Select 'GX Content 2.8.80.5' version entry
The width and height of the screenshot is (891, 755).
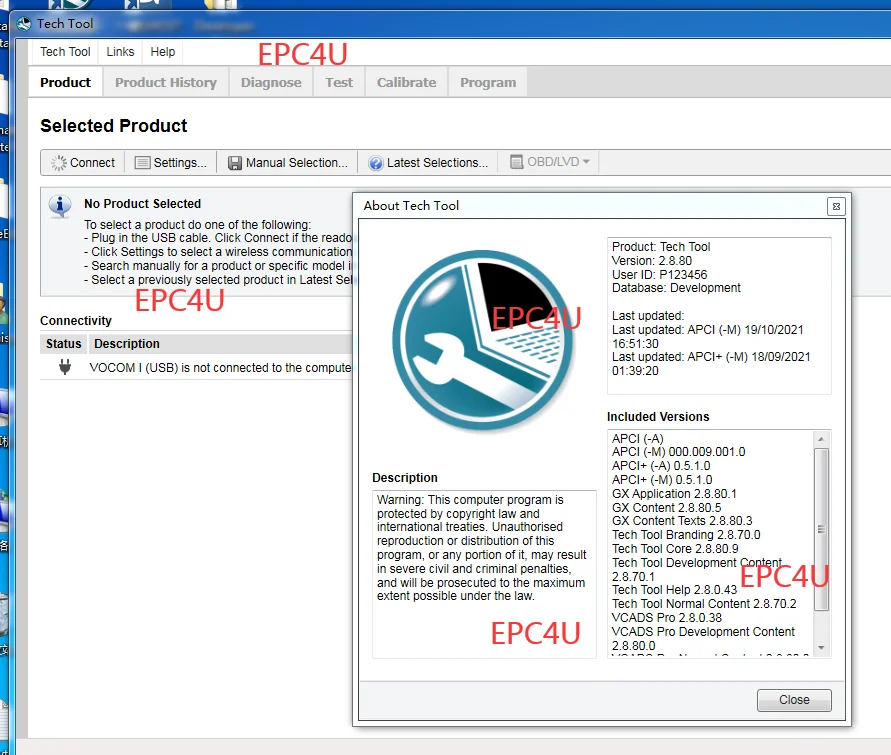tap(667, 508)
